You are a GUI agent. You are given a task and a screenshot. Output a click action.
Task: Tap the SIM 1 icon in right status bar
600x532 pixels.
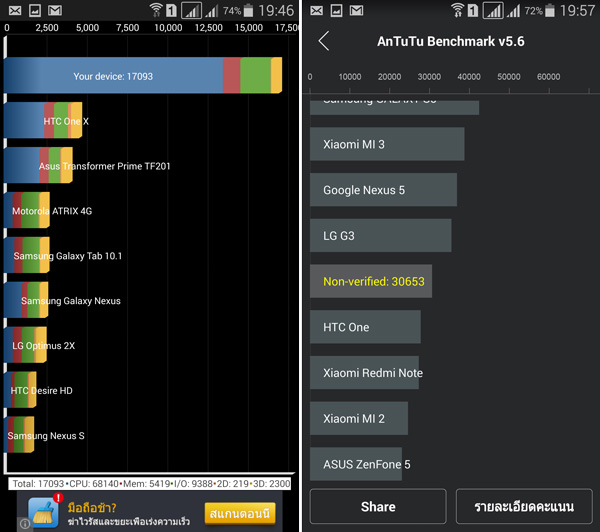473,10
